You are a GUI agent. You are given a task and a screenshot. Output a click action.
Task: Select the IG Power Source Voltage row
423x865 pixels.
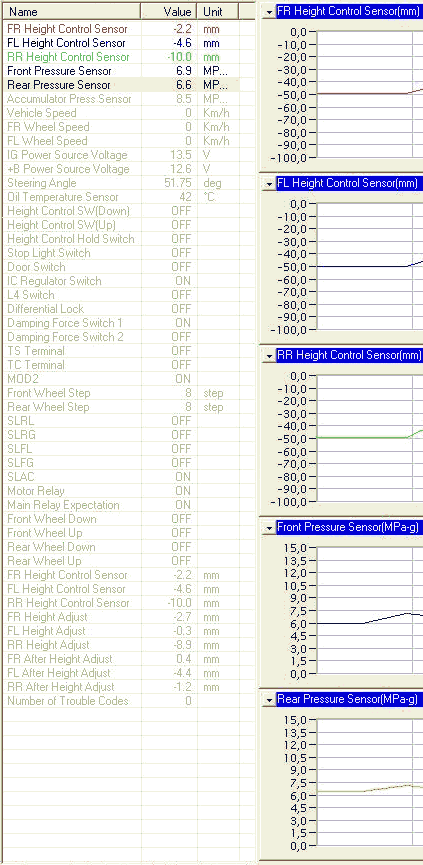click(128, 155)
